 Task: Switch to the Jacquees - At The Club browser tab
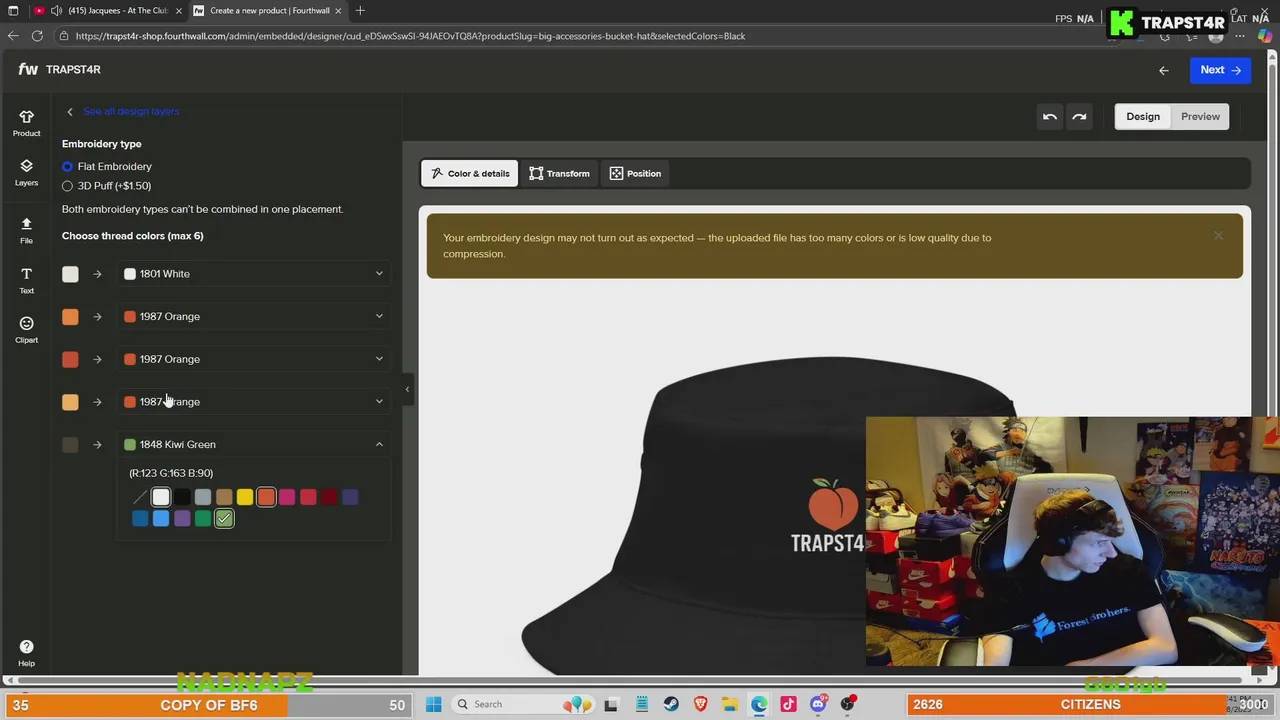pyautogui.click(x=106, y=11)
